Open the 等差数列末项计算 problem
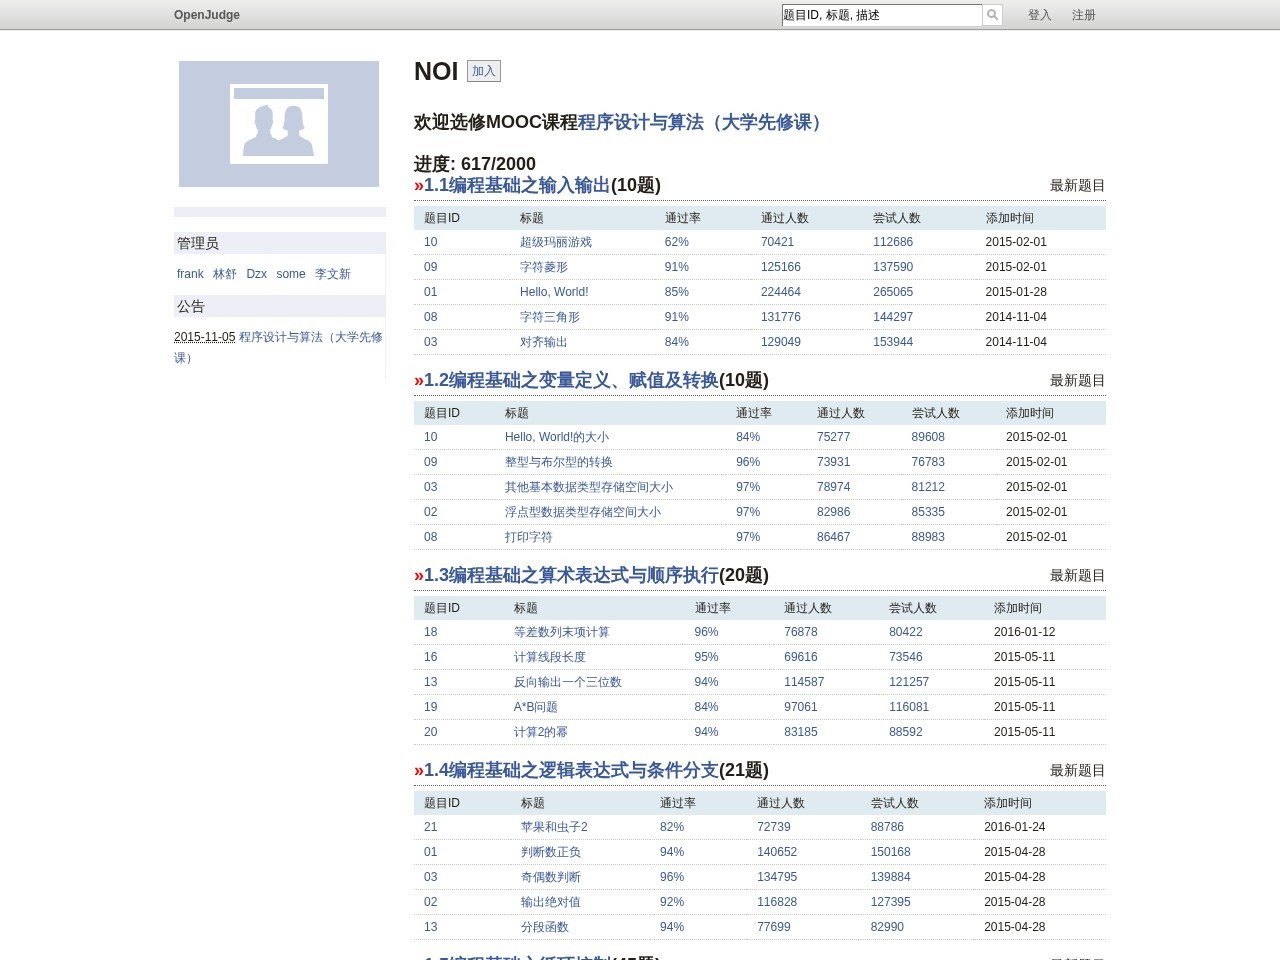This screenshot has height=960, width=1280. [561, 632]
